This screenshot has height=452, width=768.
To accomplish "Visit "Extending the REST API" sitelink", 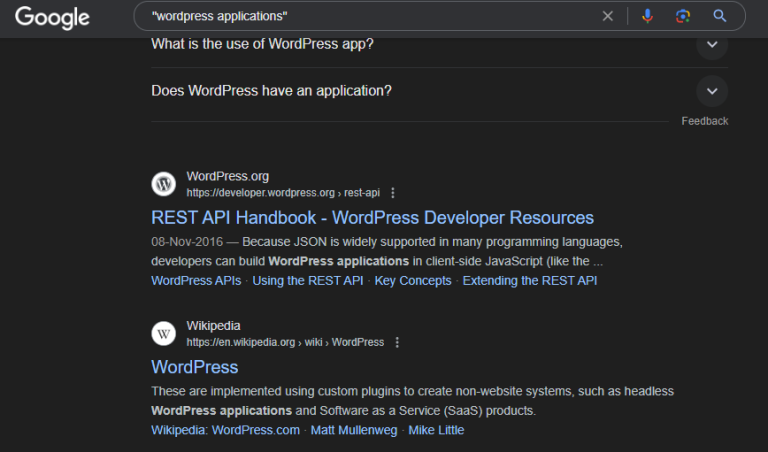I will click(x=529, y=281).
